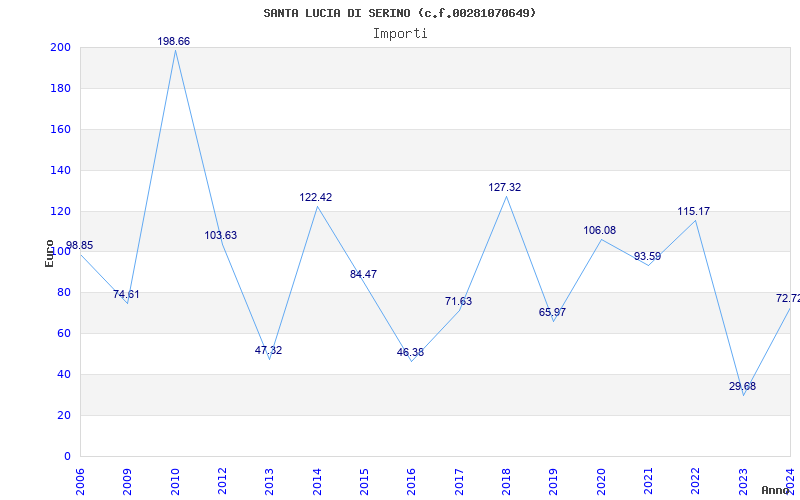This screenshot has width=800, height=500.
Task: Select the 46.38 data label
Action: tap(410, 353)
